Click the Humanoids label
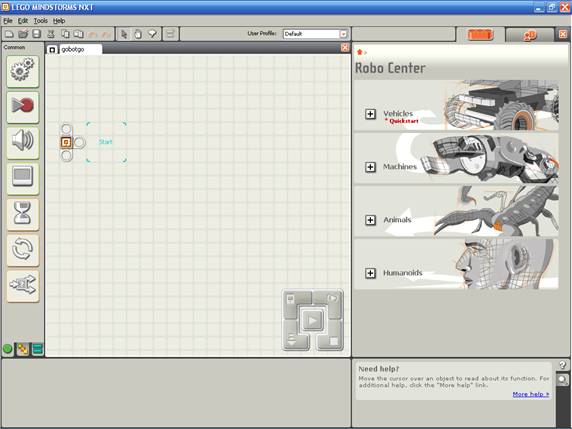Image resolution: width=572 pixels, height=429 pixels. point(403,273)
